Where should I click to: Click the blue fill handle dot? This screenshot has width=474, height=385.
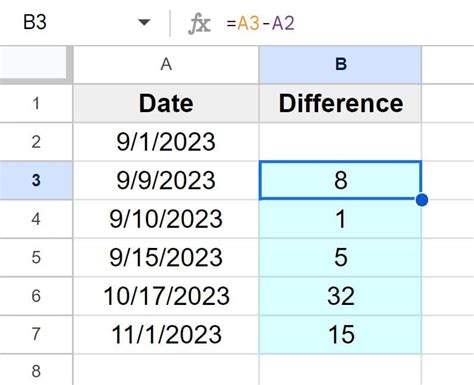(422, 200)
